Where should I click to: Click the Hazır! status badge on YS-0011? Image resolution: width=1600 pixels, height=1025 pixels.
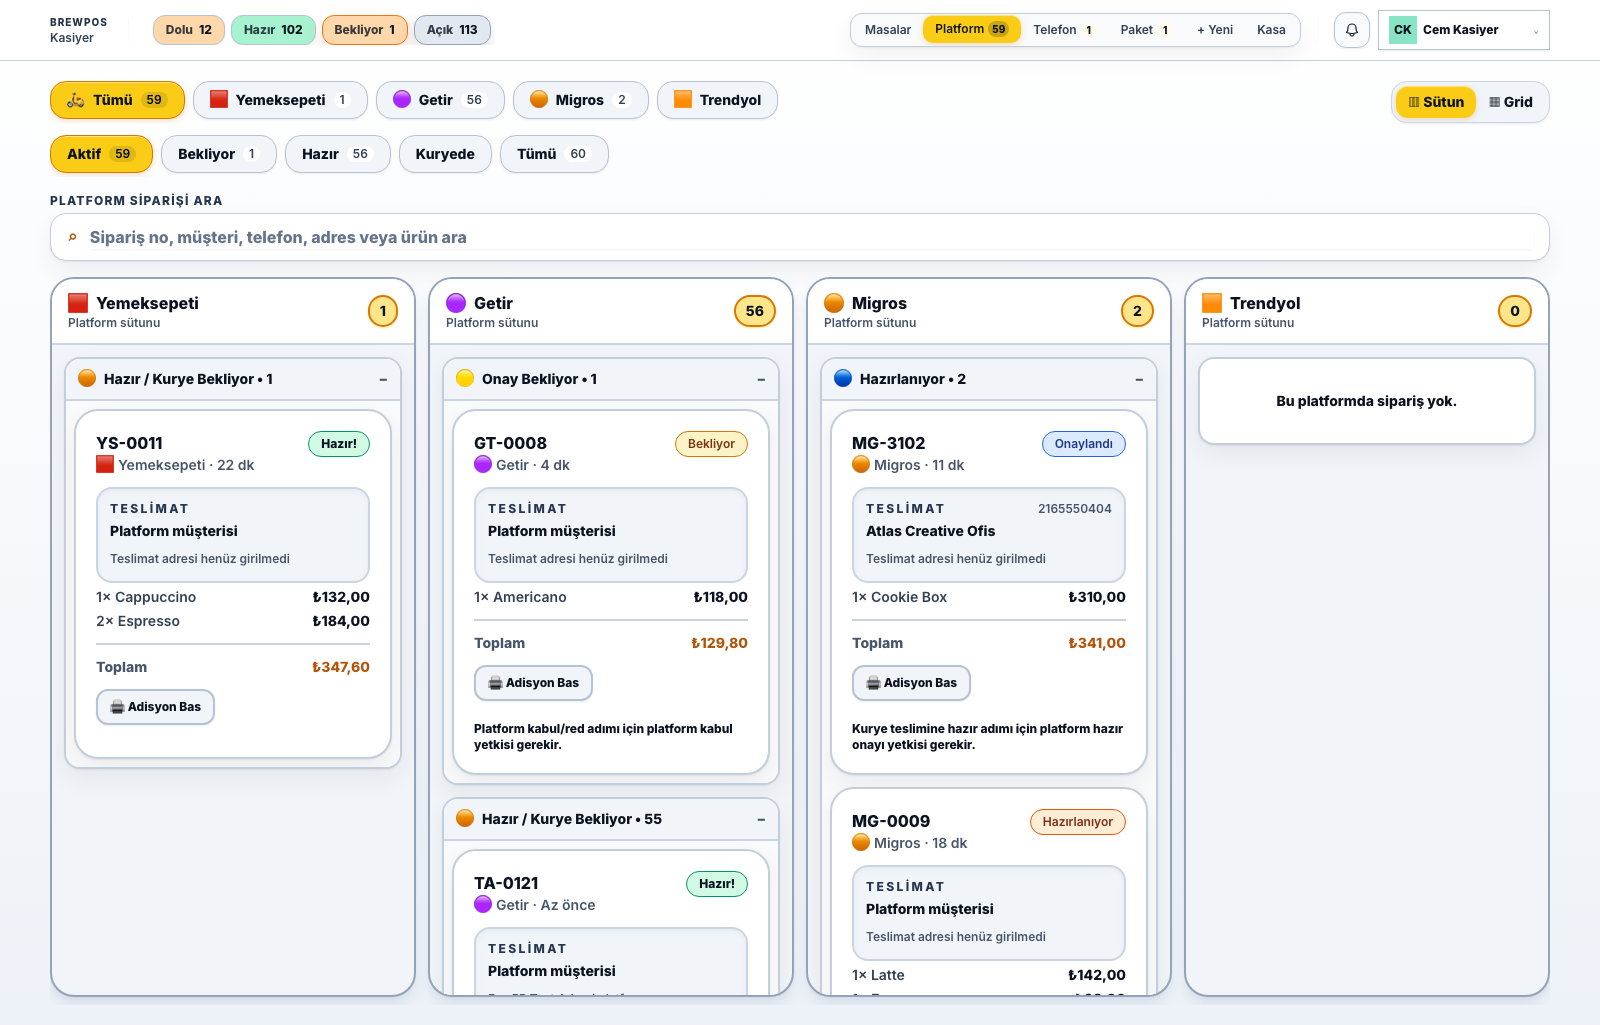click(339, 444)
